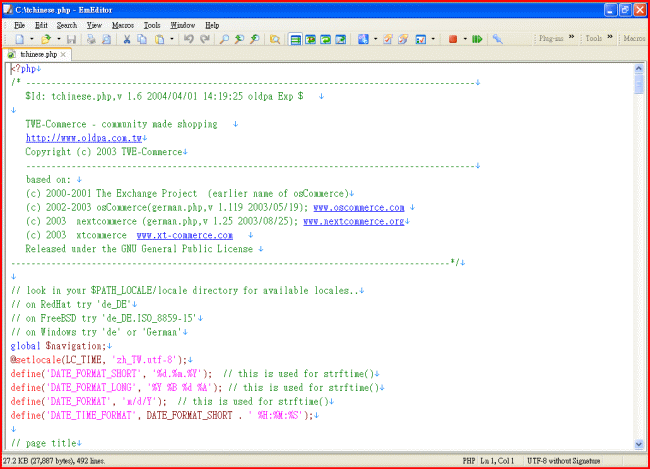Expand the Paste dropdown arrow
Screen dimensions: 650x469
pyautogui.click(x=172, y=39)
